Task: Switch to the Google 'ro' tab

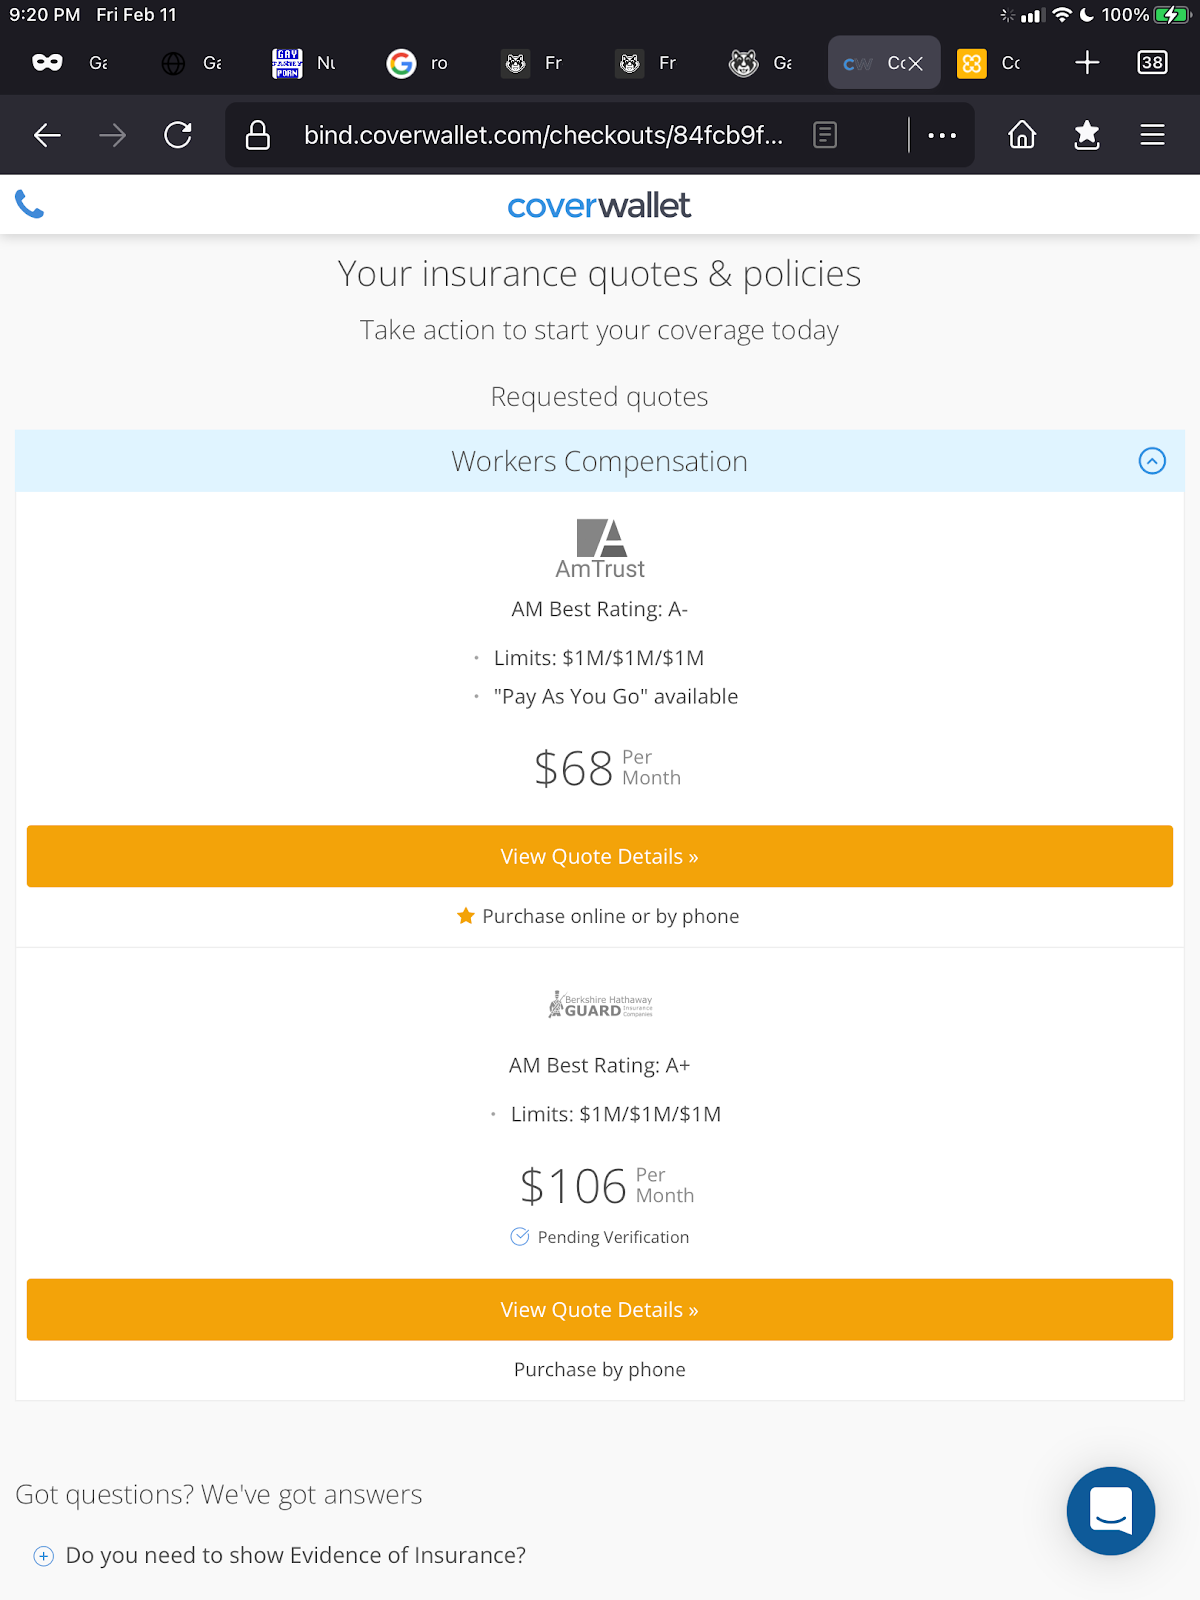Action: pos(418,63)
